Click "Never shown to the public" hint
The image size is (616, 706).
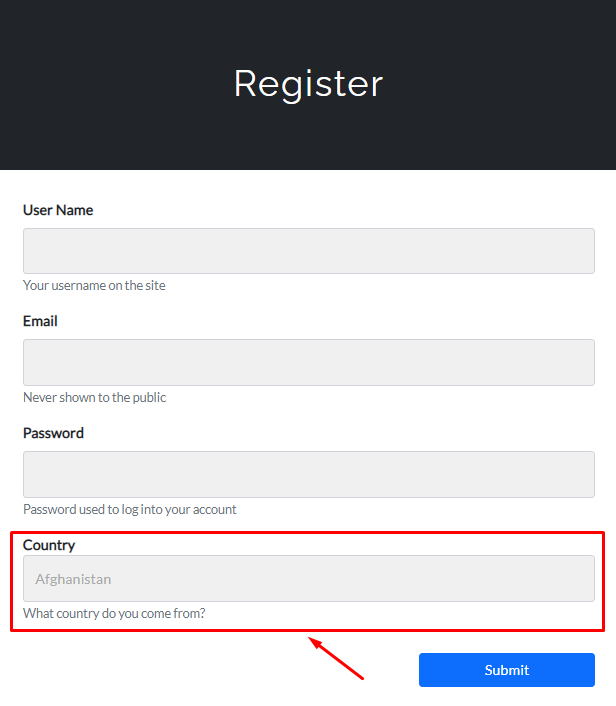click(94, 397)
